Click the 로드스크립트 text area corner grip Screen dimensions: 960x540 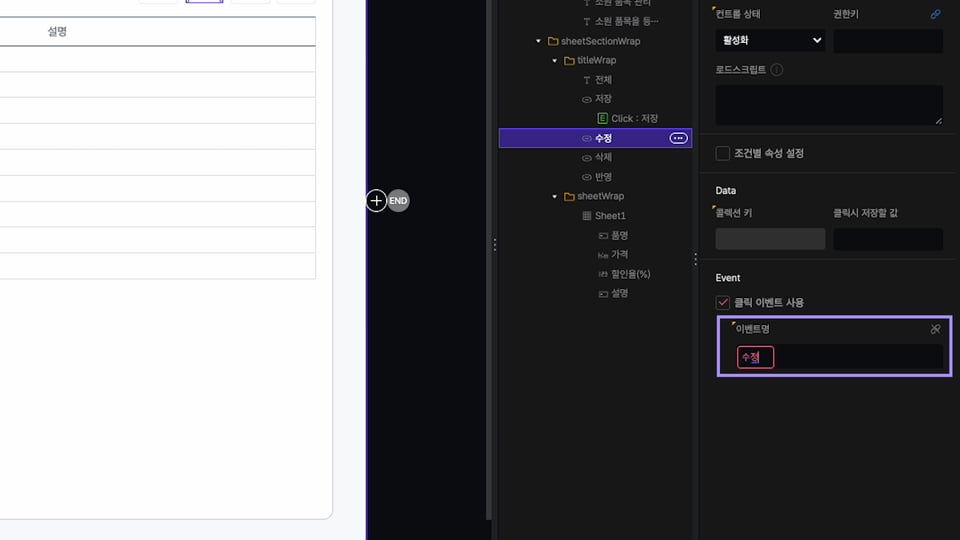click(x=939, y=121)
